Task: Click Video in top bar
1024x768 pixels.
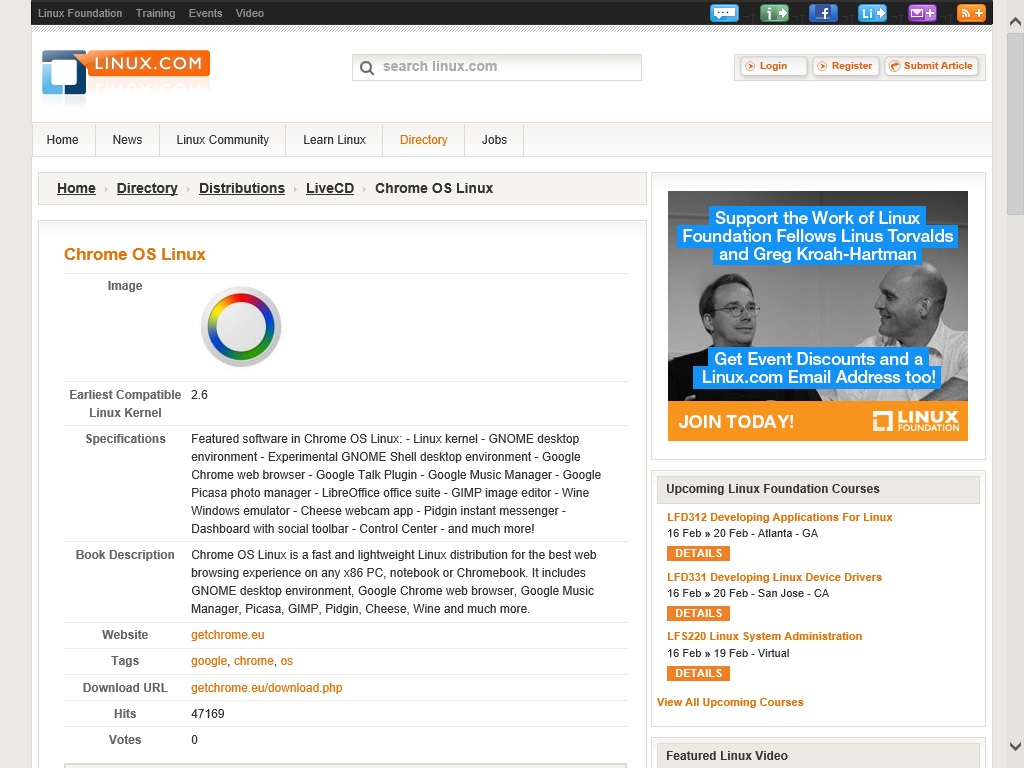Action: [249, 13]
